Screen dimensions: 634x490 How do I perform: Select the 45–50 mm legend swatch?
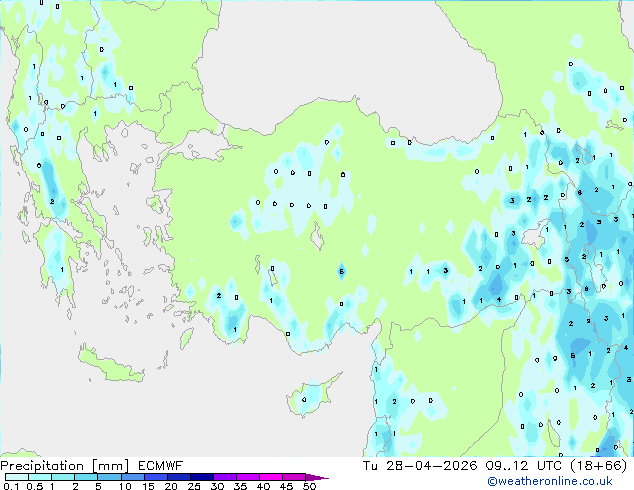click(294, 477)
